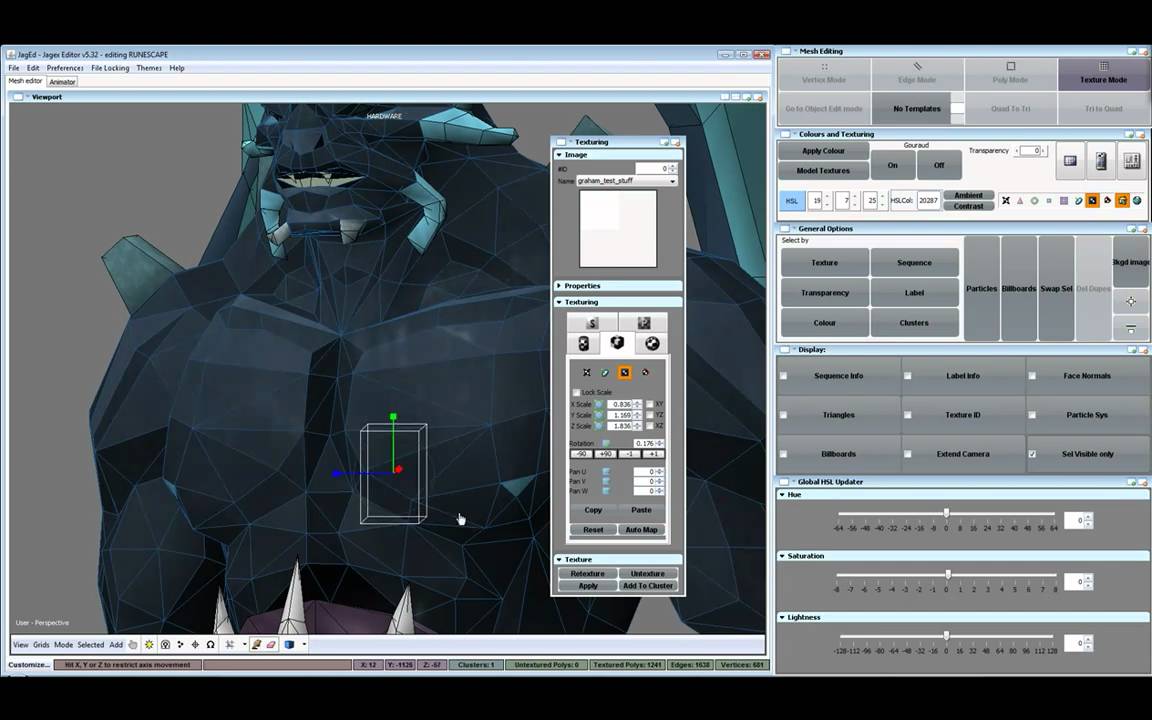Click the purple square icon in Colours and Texturing

(1063, 200)
